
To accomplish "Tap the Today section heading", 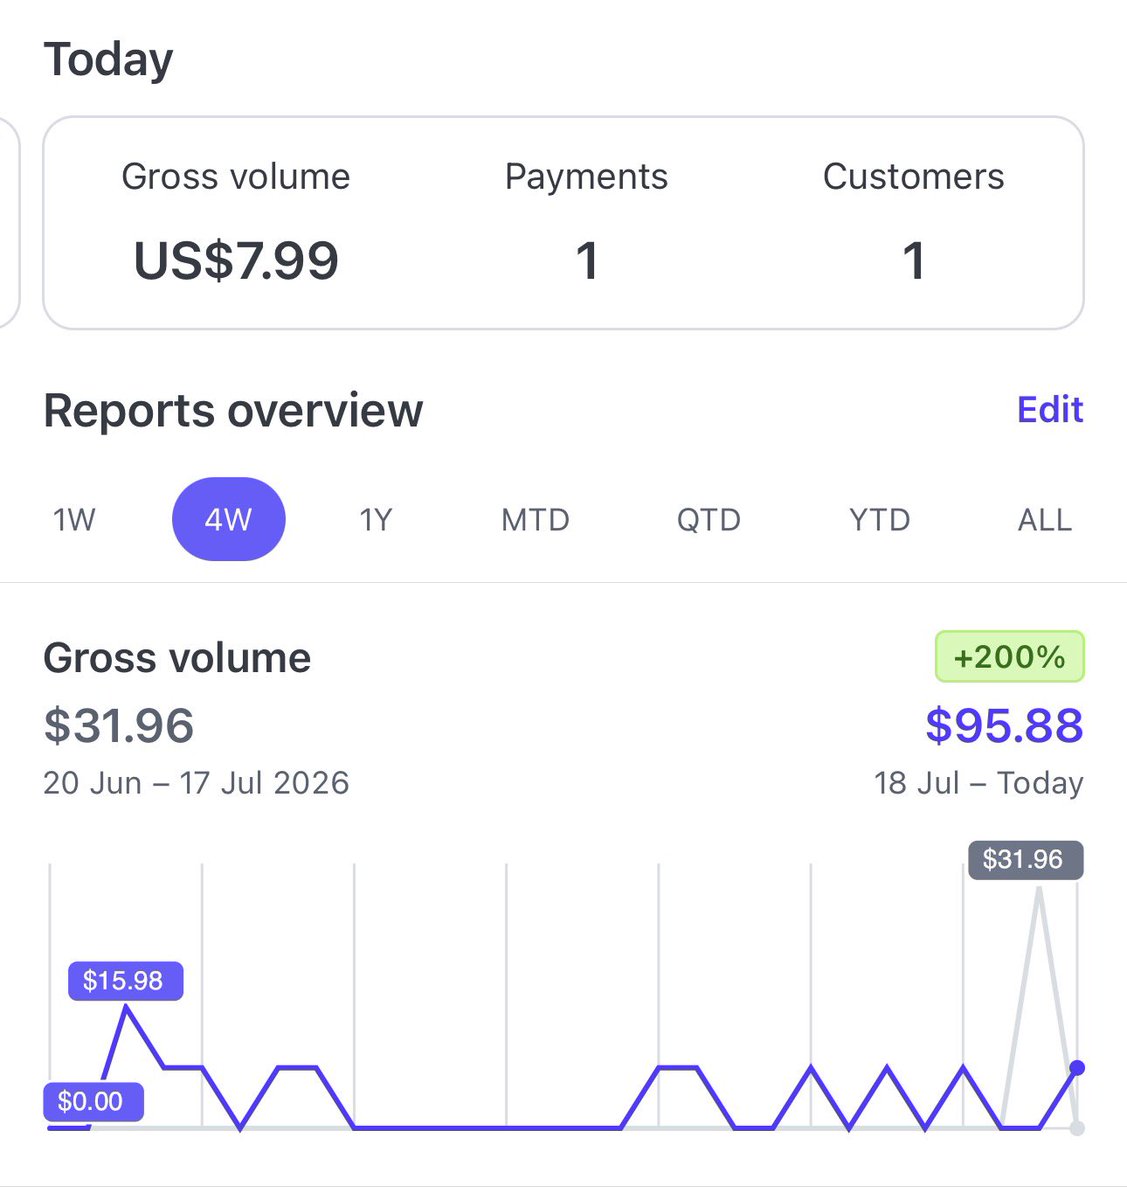I will pos(108,59).
